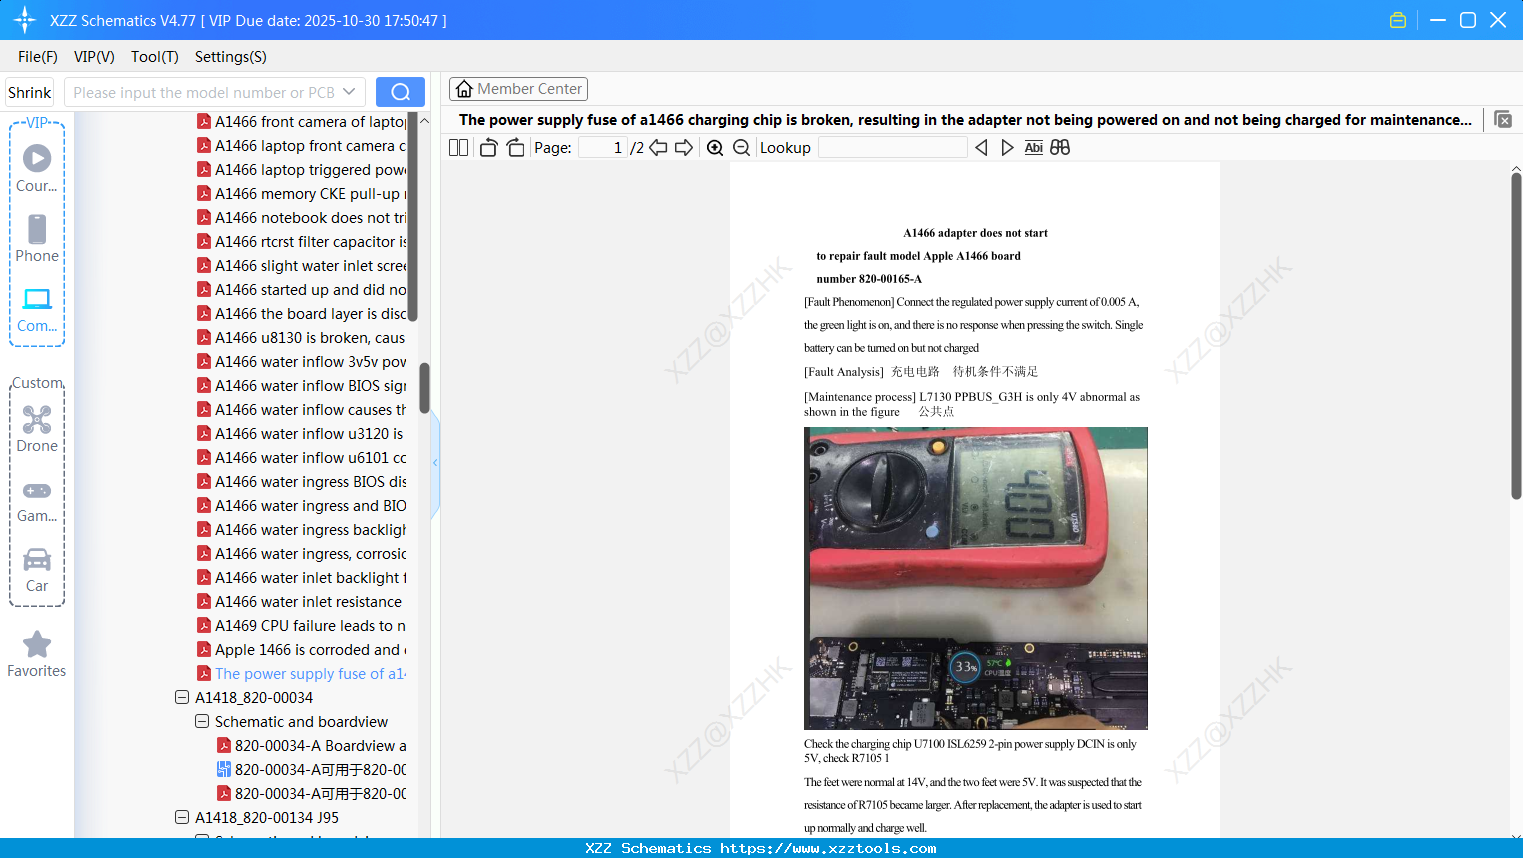
Task: Go to the next page arrow
Action: (684, 147)
